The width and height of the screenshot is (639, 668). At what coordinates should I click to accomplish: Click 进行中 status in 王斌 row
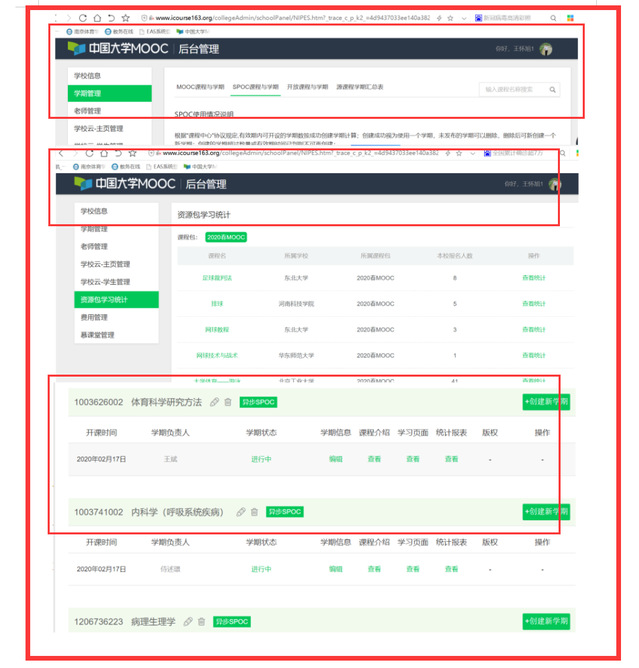(x=261, y=459)
